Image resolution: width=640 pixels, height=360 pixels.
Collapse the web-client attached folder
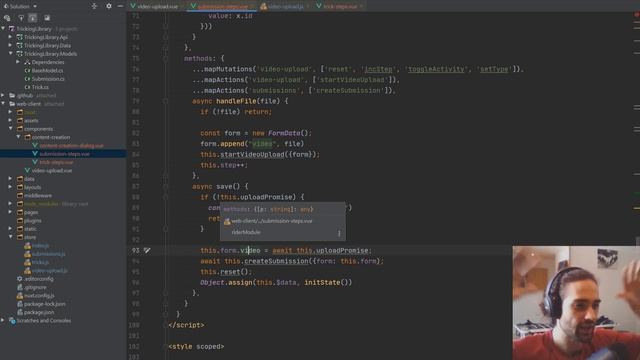pos(3,104)
